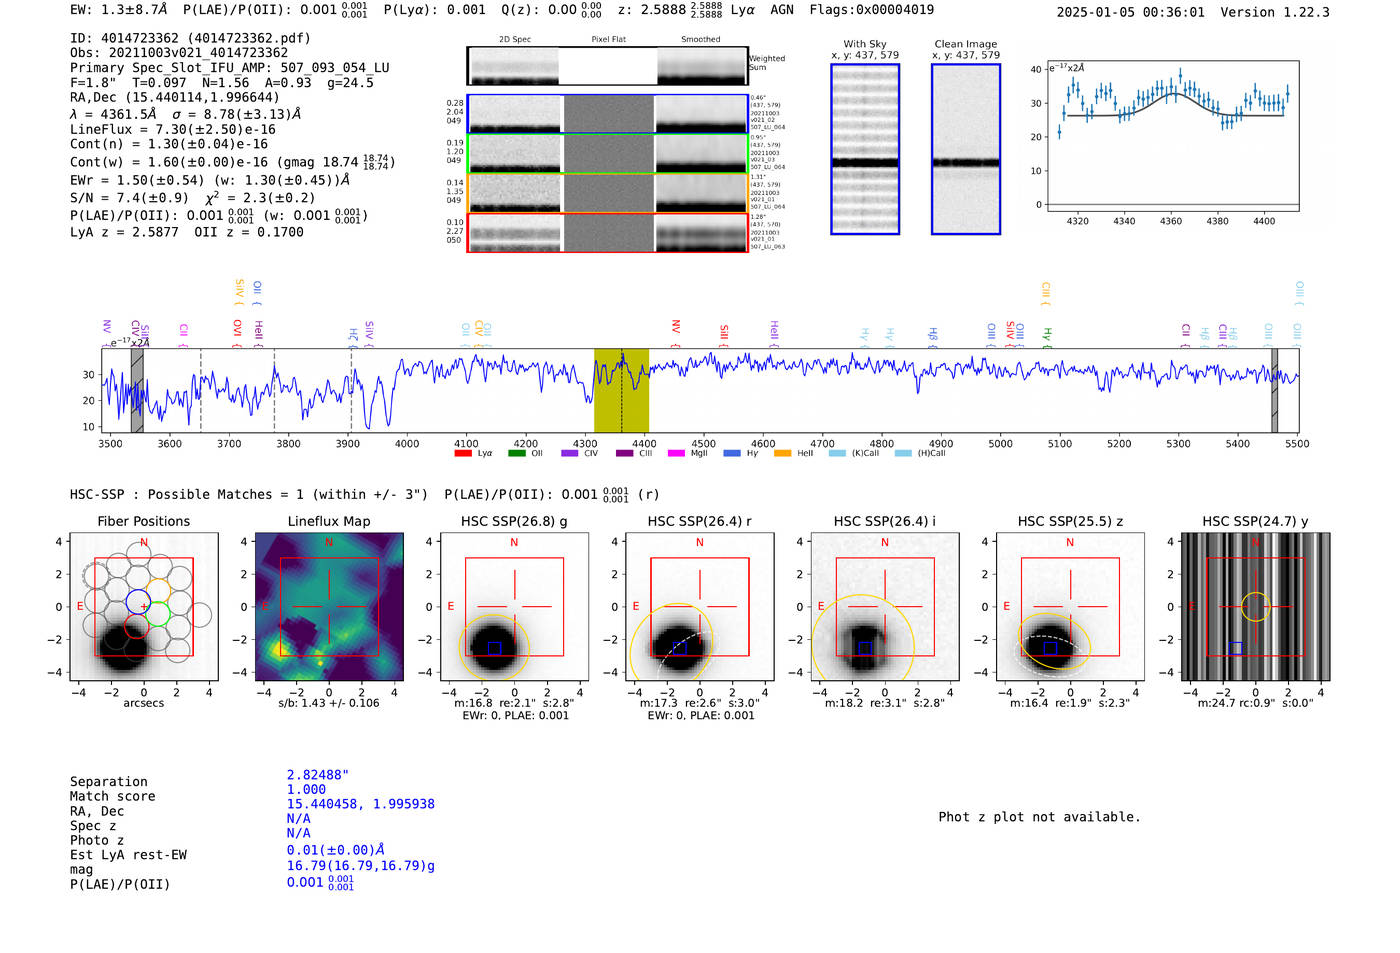Click the blue RA, Dec value 15.440458, 1.995938
This screenshot has width=1400, height=953.
[361, 804]
